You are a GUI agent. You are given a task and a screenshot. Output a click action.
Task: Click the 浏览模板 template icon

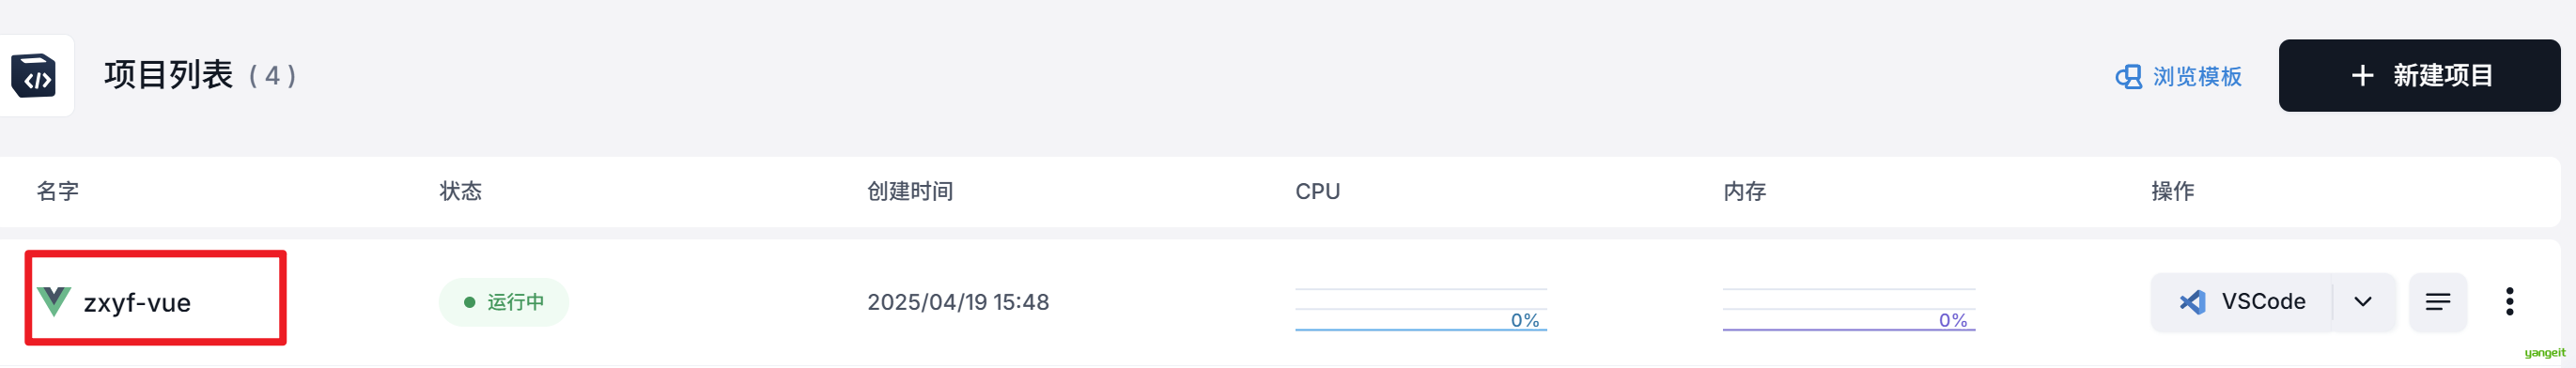click(2128, 76)
